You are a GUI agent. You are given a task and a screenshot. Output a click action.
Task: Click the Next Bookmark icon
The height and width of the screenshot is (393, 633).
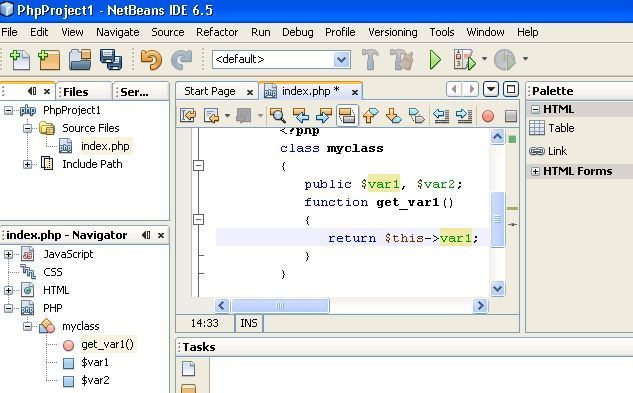click(x=394, y=116)
